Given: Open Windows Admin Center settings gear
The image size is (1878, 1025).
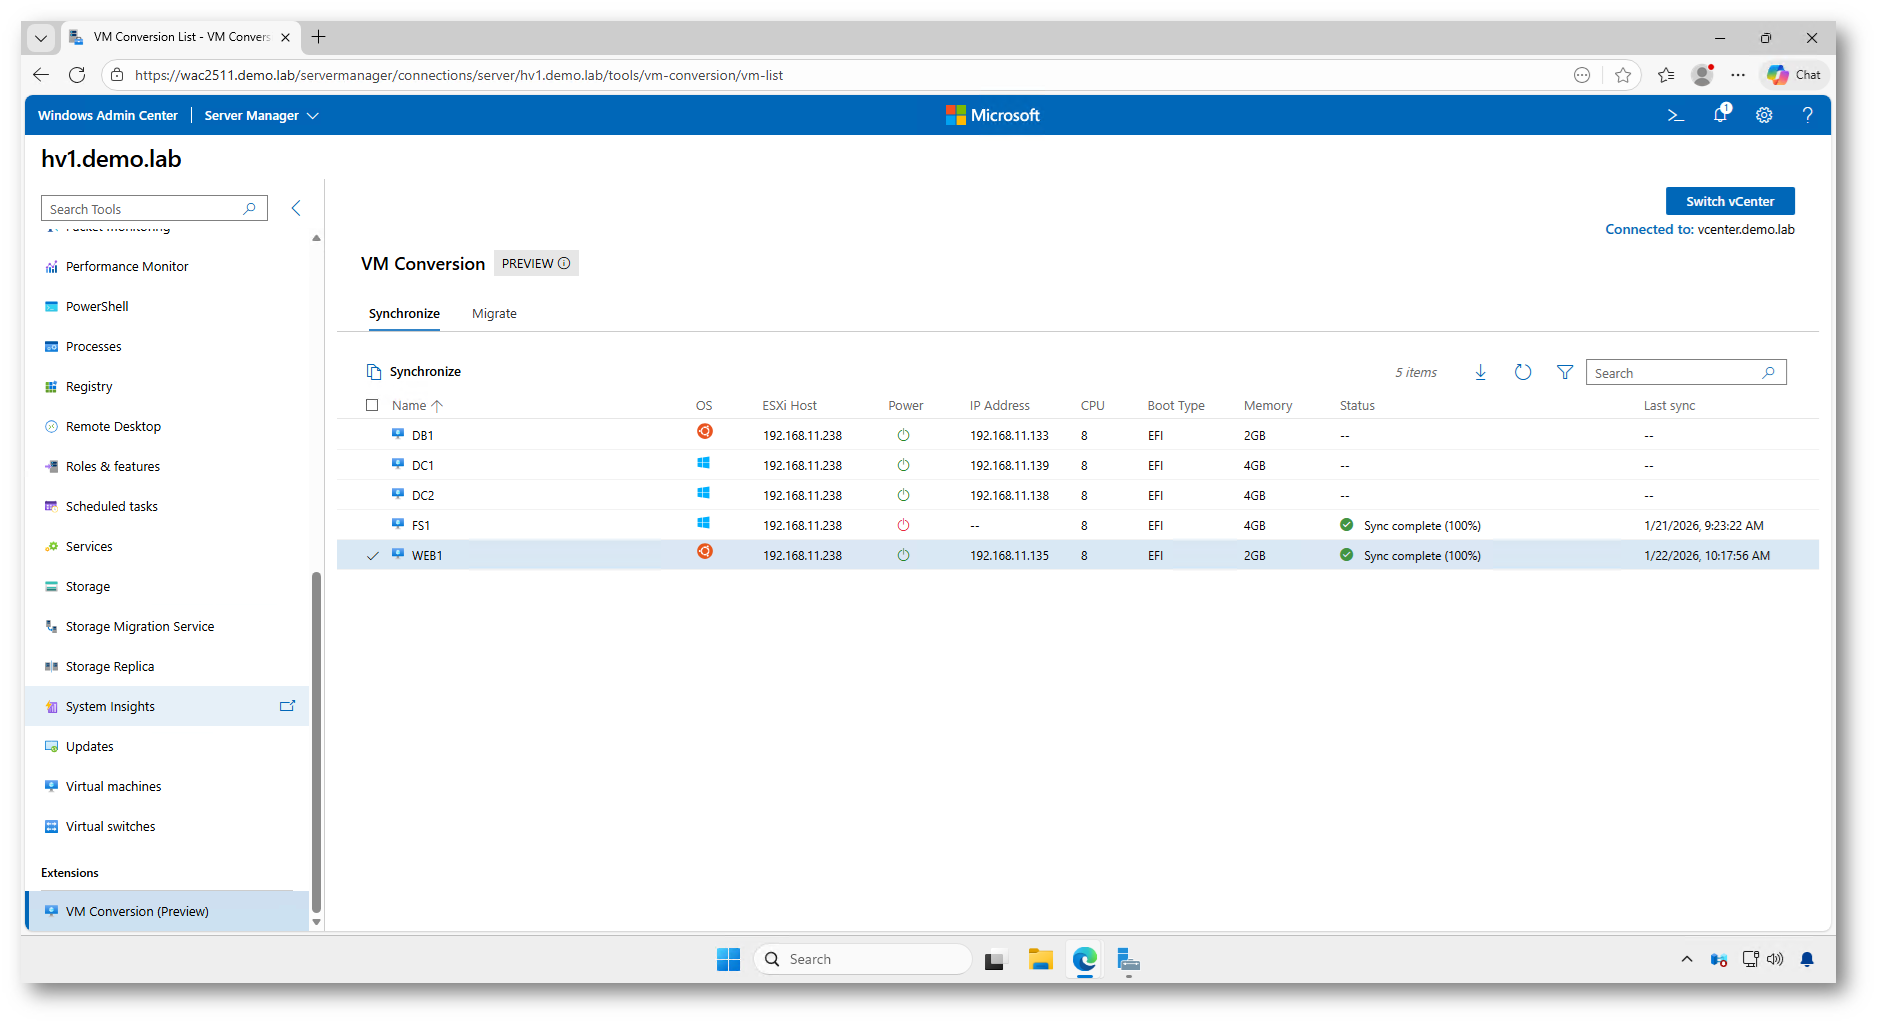Looking at the screenshot, I should coord(1764,116).
